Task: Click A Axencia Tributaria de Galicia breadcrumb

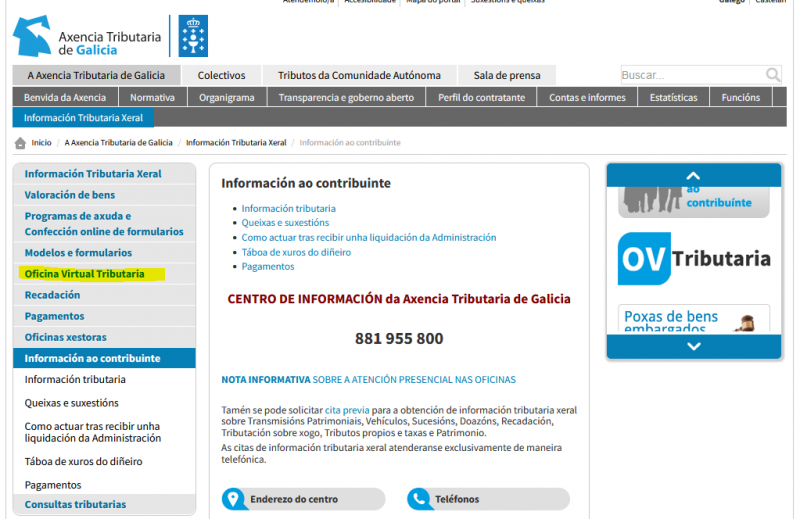Action: [118, 143]
